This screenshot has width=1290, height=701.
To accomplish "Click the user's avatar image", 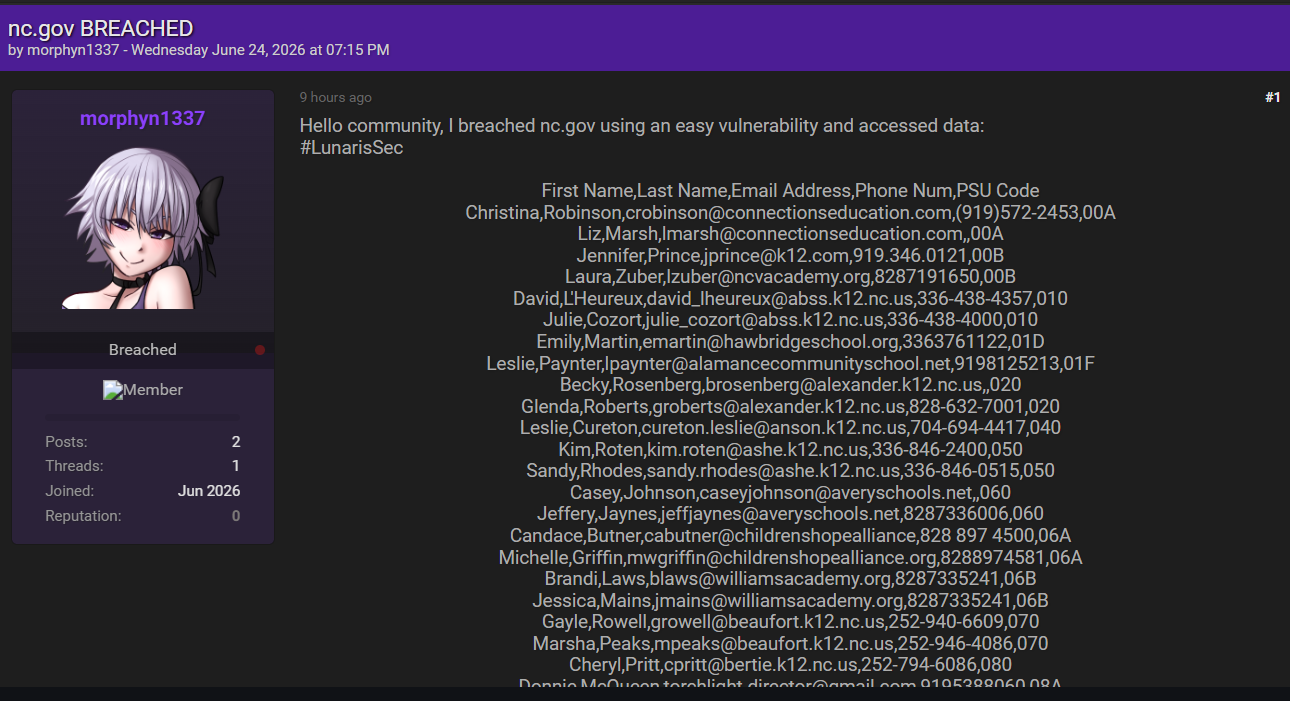I will 143,229.
